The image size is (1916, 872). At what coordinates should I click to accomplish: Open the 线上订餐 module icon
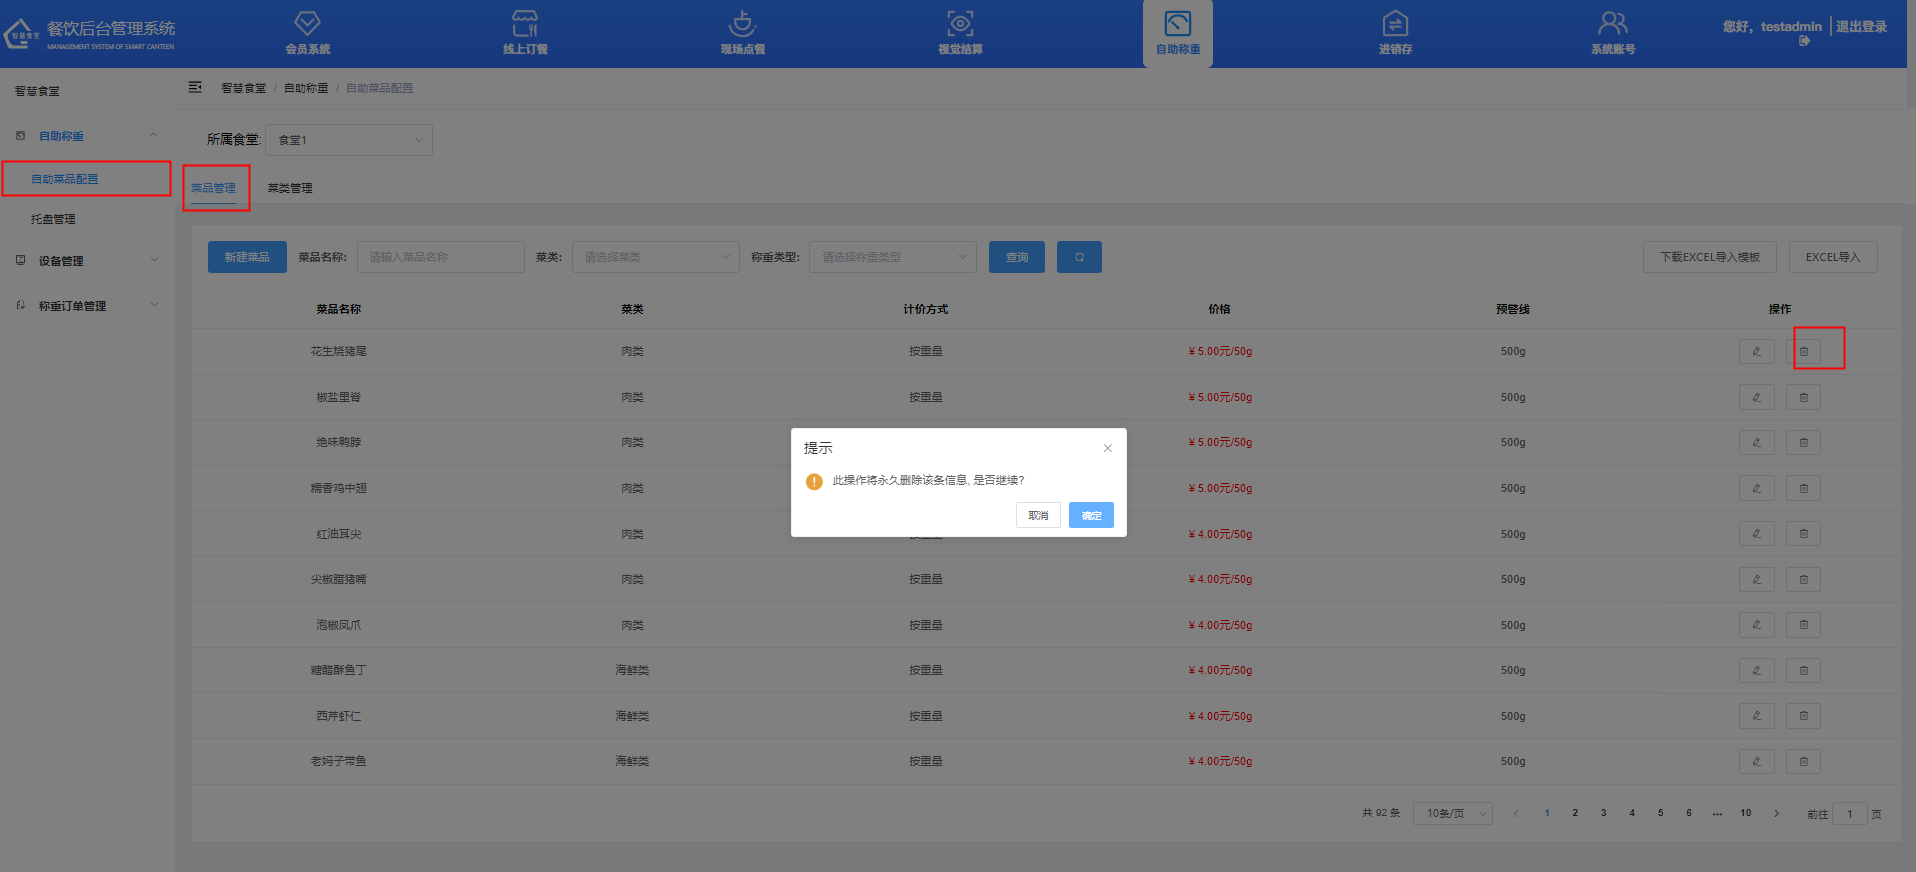525,24
